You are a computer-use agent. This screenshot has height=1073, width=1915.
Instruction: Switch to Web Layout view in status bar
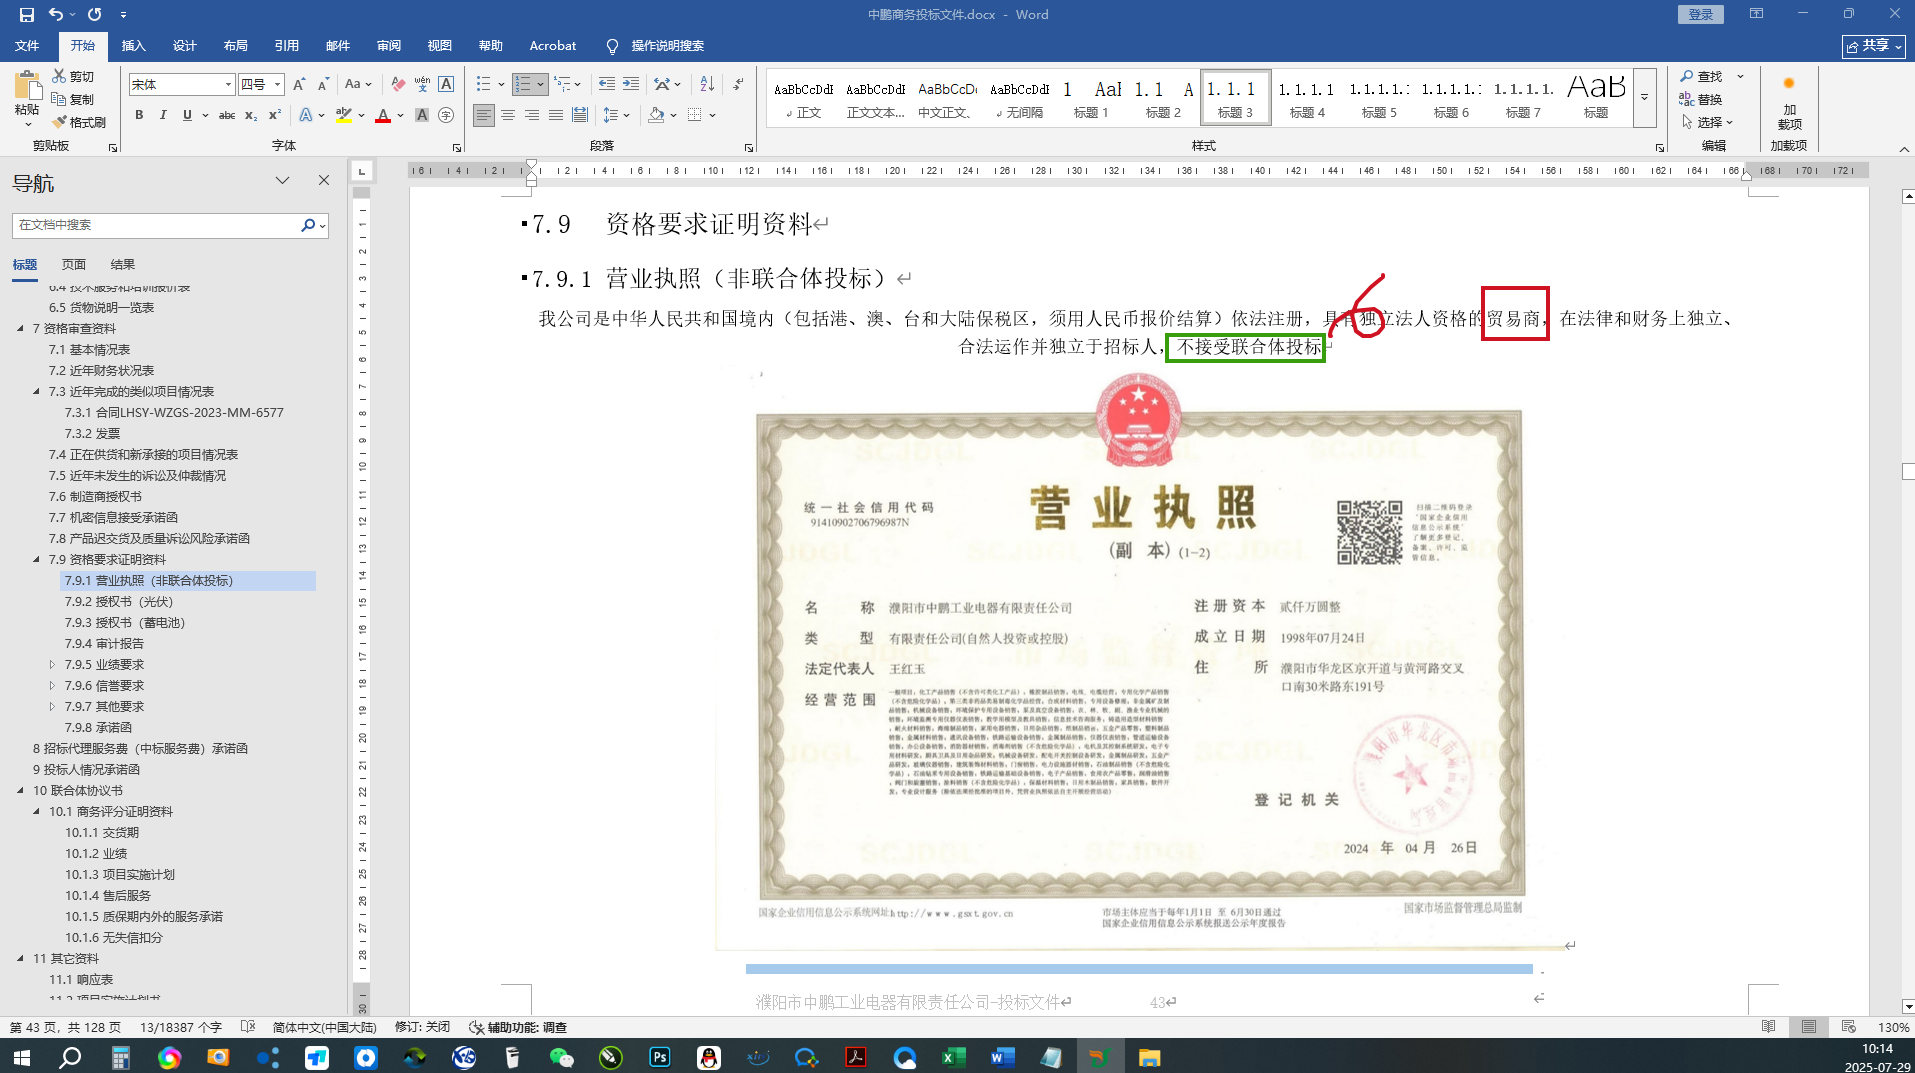[1848, 1027]
